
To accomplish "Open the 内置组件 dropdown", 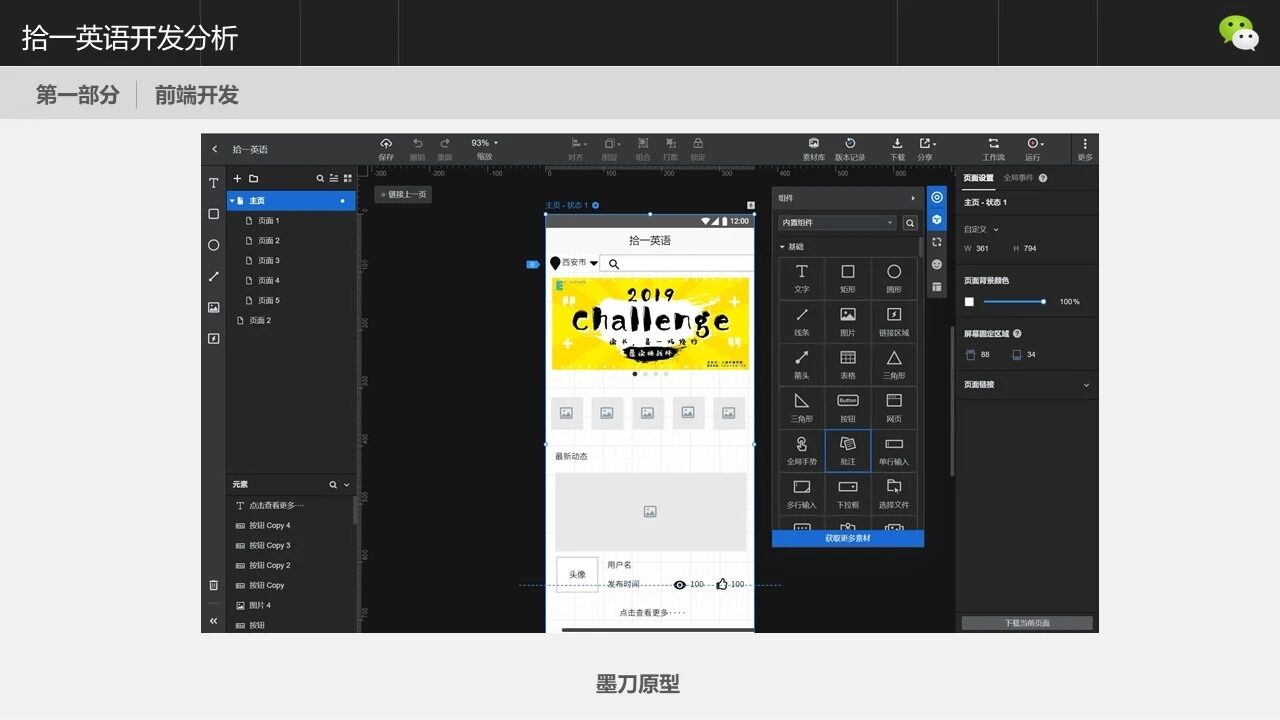I will (837, 223).
